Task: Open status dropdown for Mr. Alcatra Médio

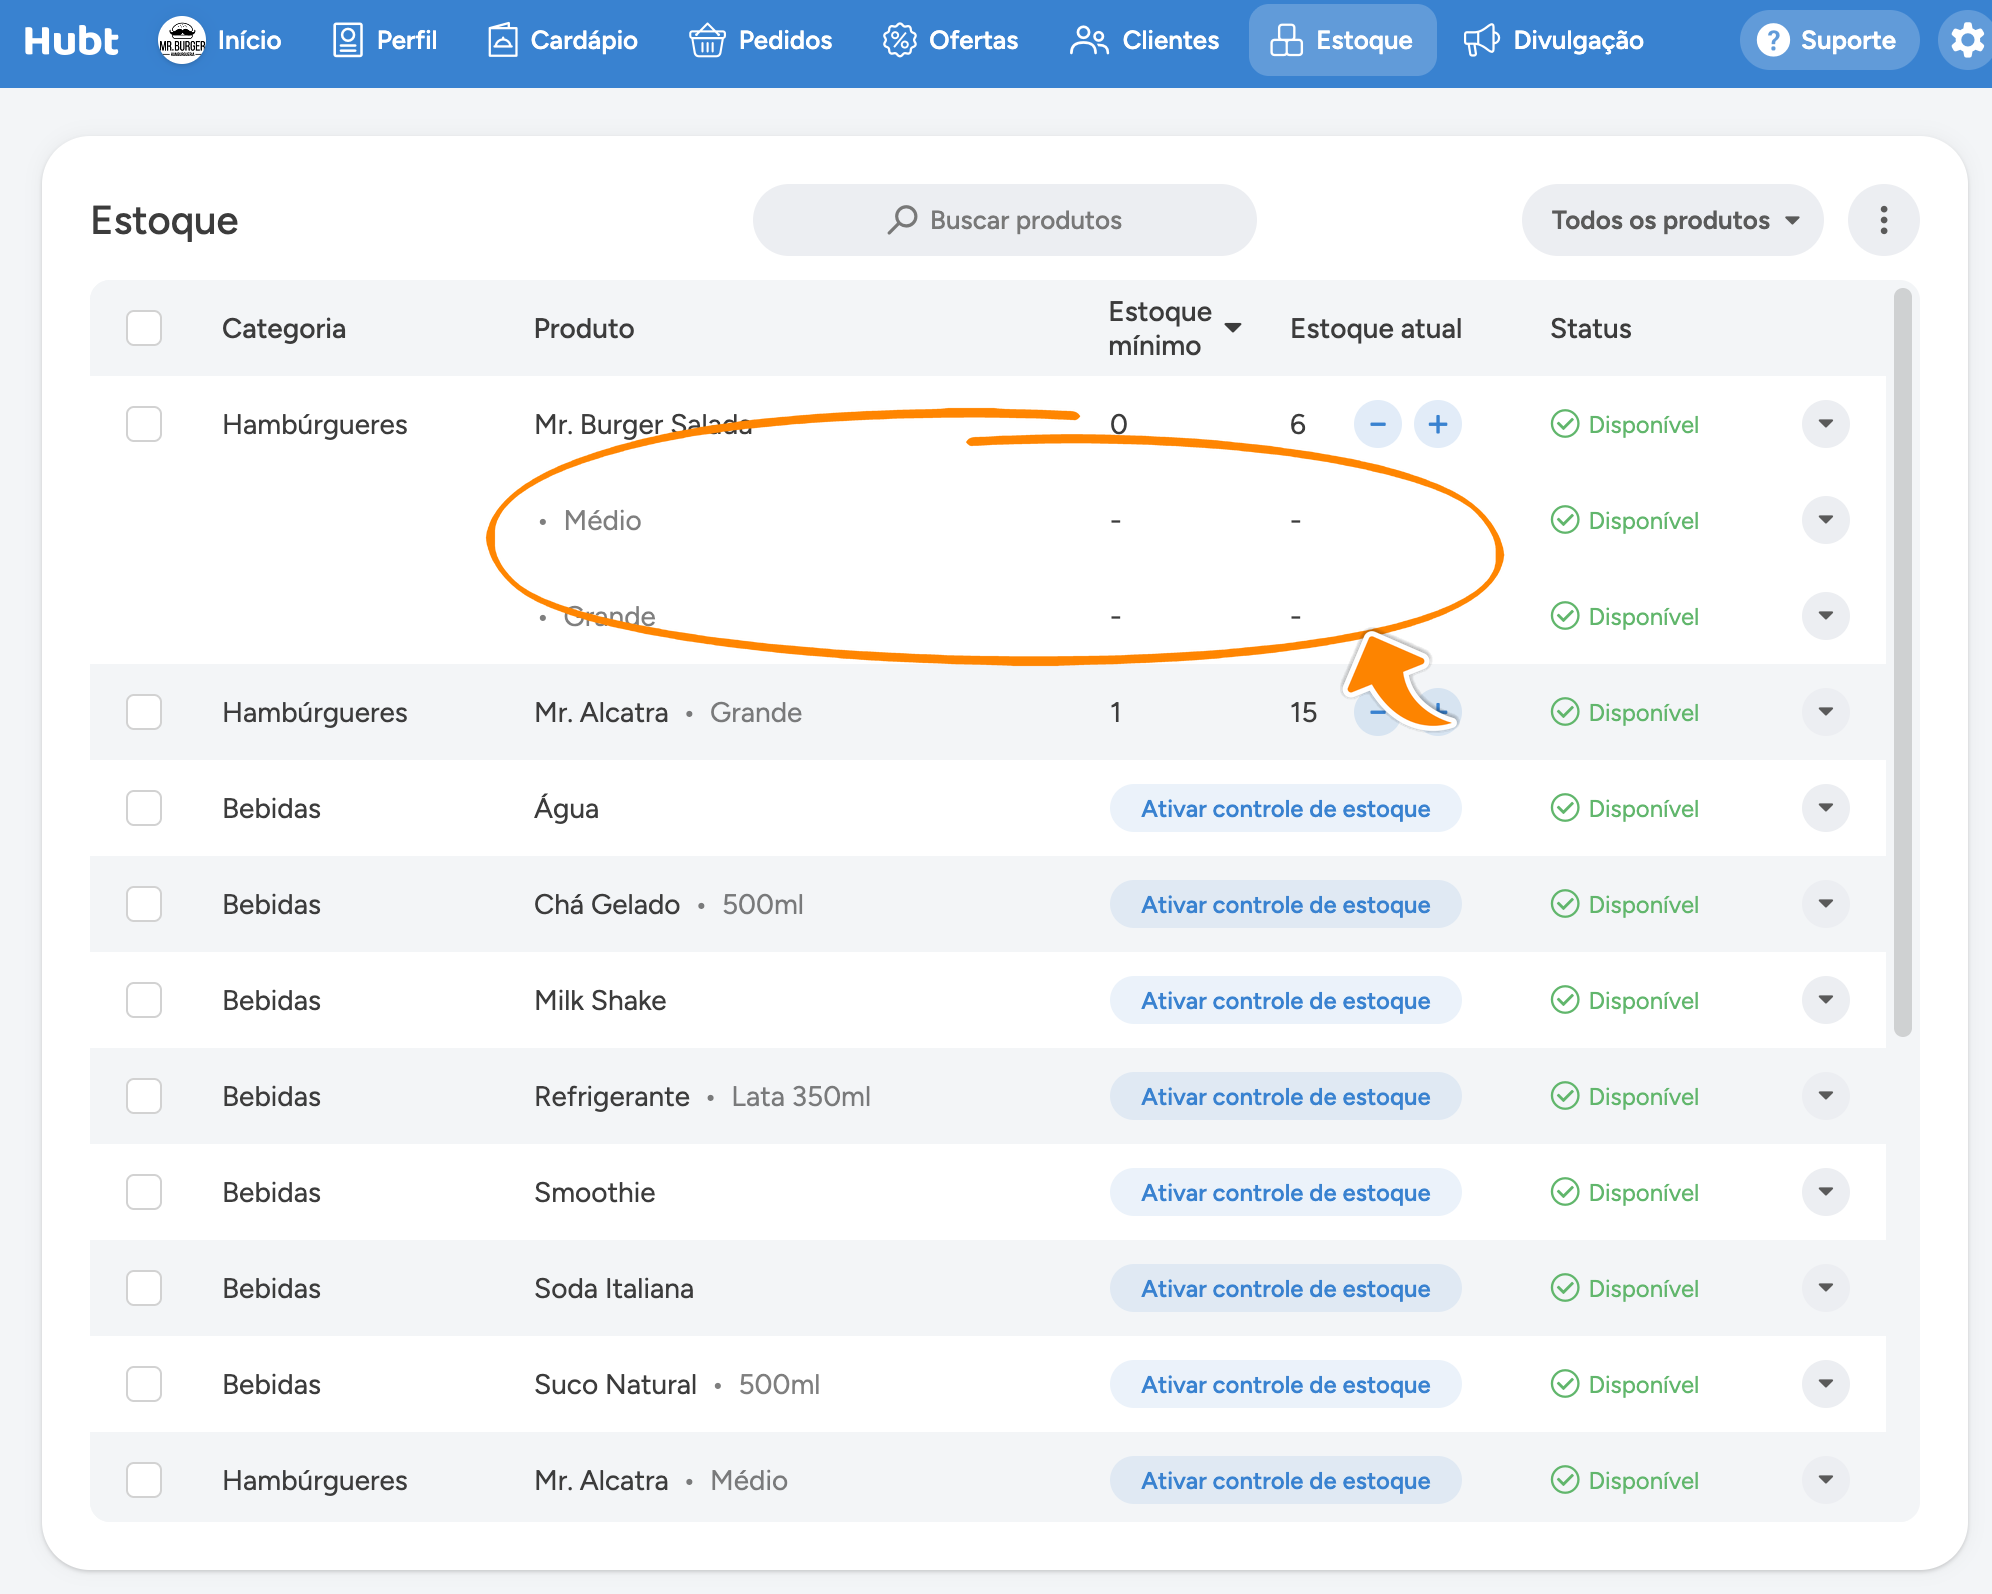Action: [1825, 1480]
